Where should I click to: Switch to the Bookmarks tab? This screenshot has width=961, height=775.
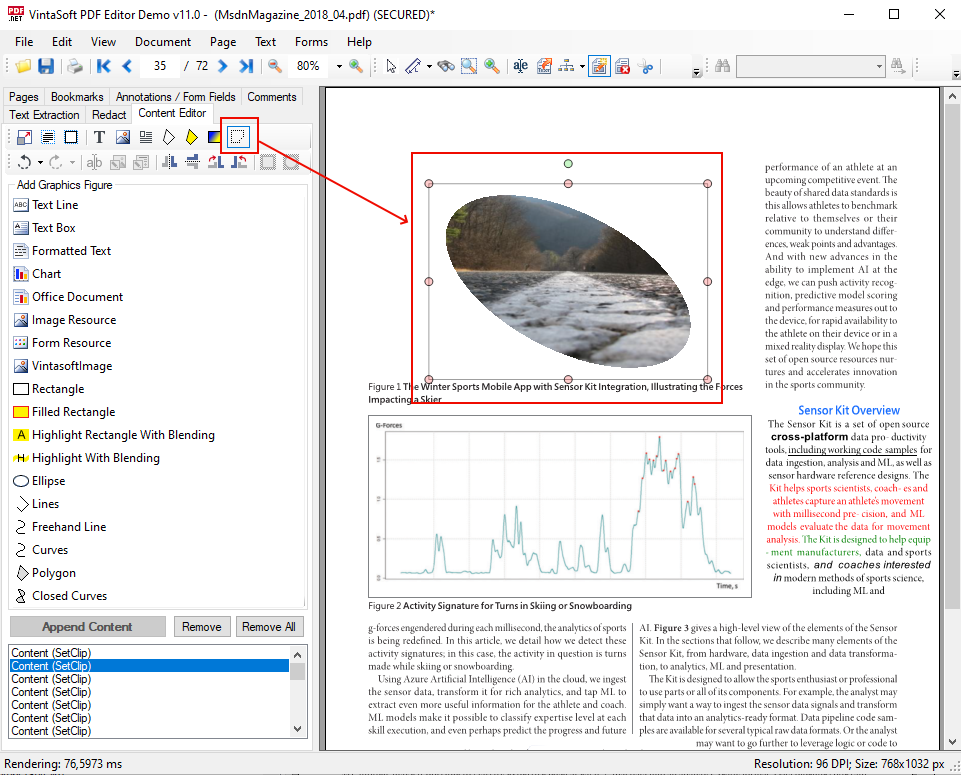pyautogui.click(x=77, y=97)
